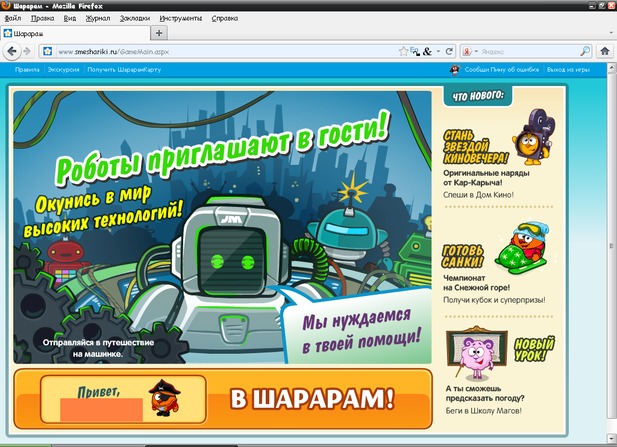
Task: Click Спеши в Дом Кино! link
Action: point(478,195)
